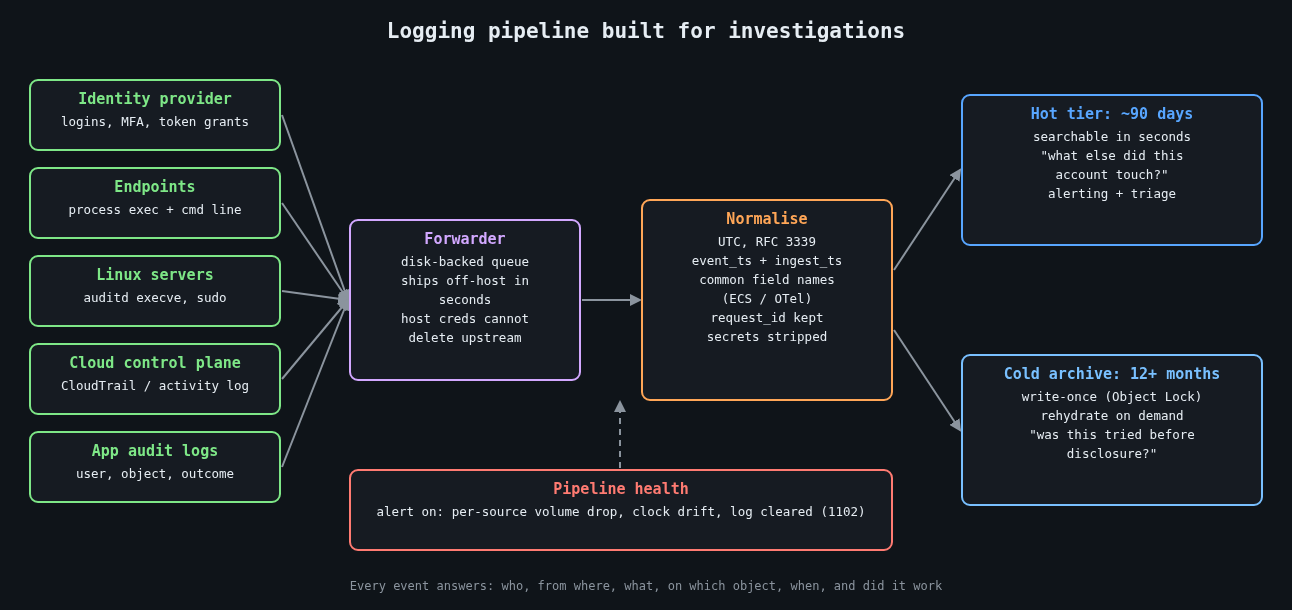
Task: Click the arrowhead between Forwarder and Normalise
Action: point(636,300)
